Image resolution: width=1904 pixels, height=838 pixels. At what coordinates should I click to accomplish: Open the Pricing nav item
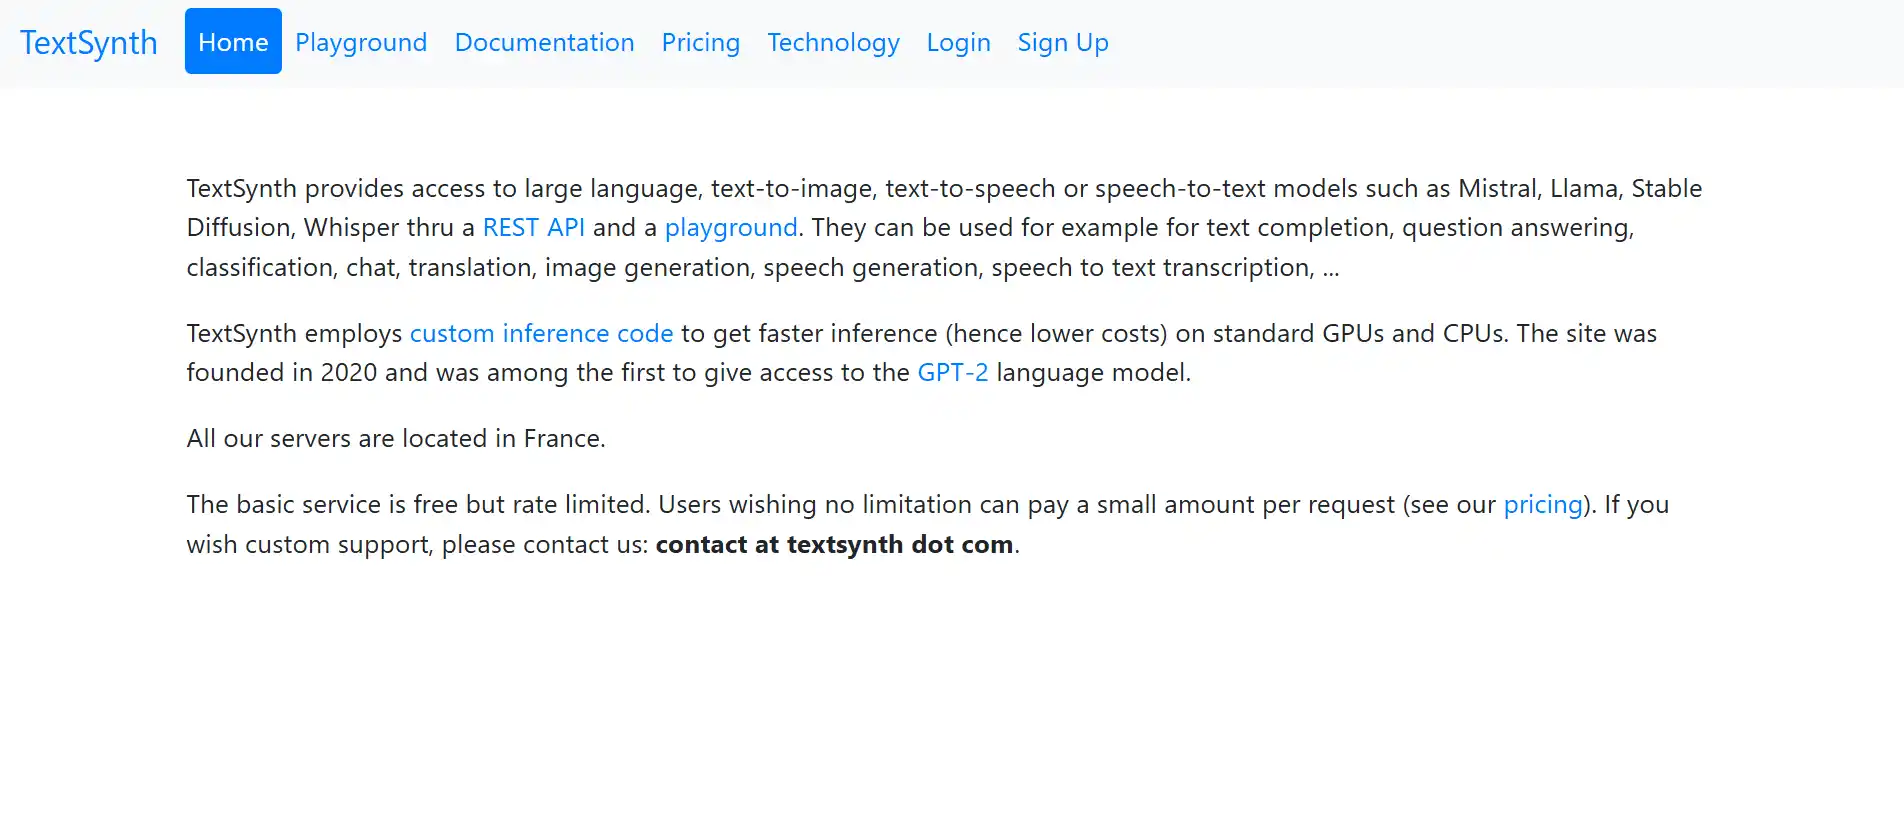click(x=701, y=42)
